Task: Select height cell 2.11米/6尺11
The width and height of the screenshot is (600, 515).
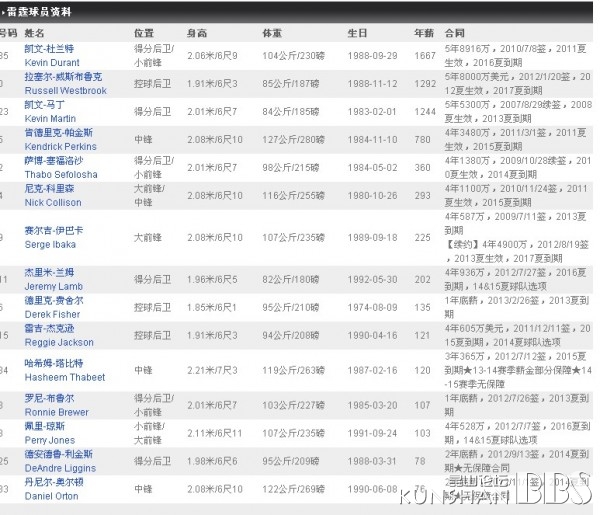Action: click(x=215, y=433)
